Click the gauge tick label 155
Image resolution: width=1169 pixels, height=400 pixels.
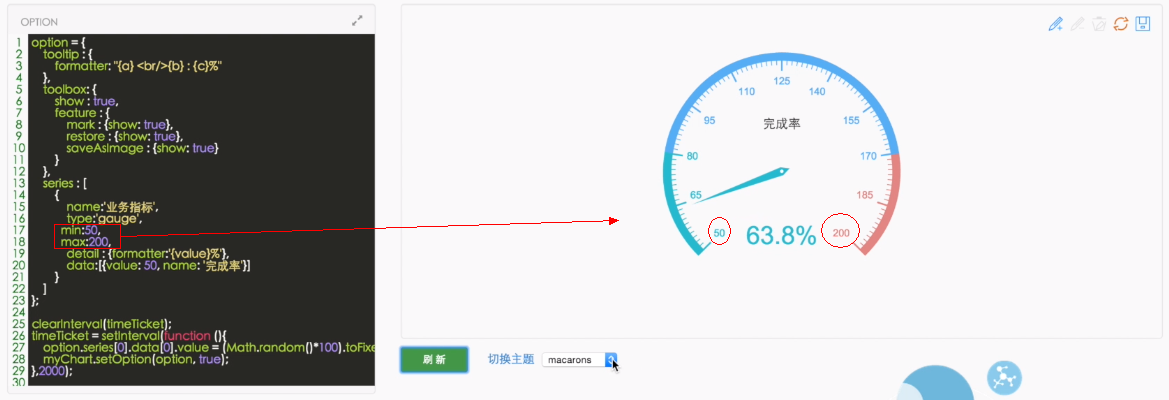pos(851,121)
